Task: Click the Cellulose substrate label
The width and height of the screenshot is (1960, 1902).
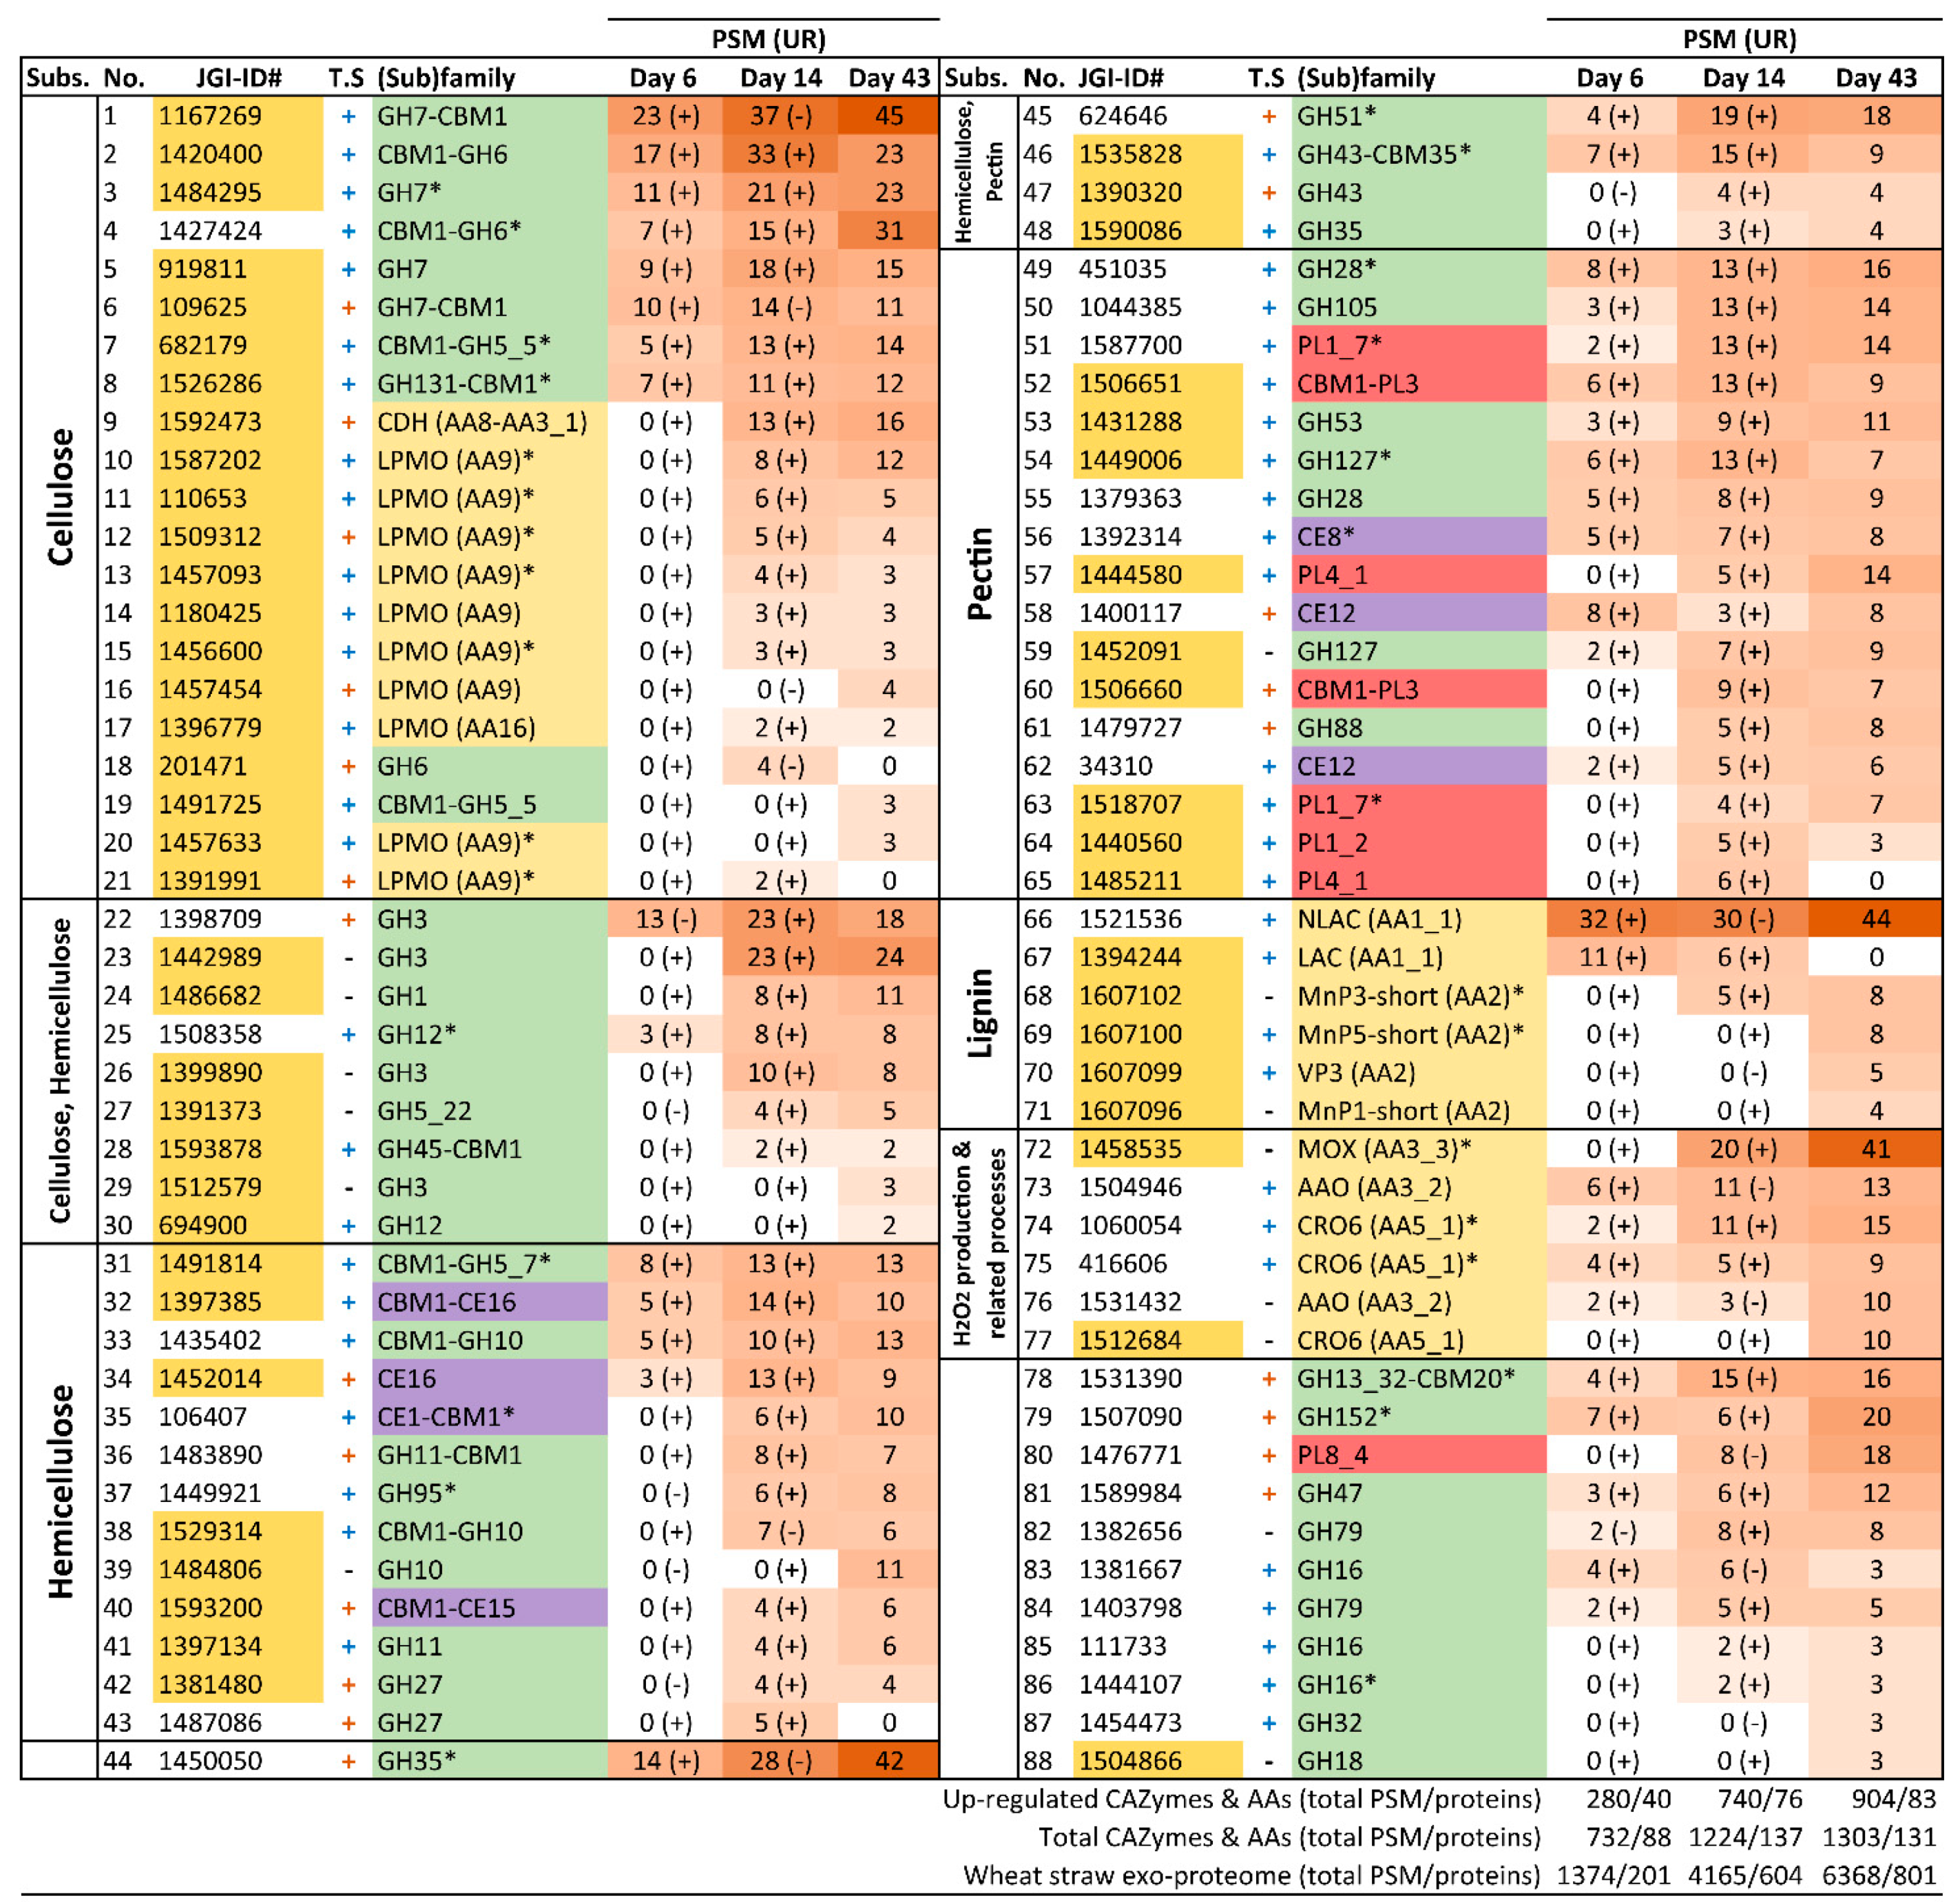Action: pyautogui.click(x=61, y=497)
